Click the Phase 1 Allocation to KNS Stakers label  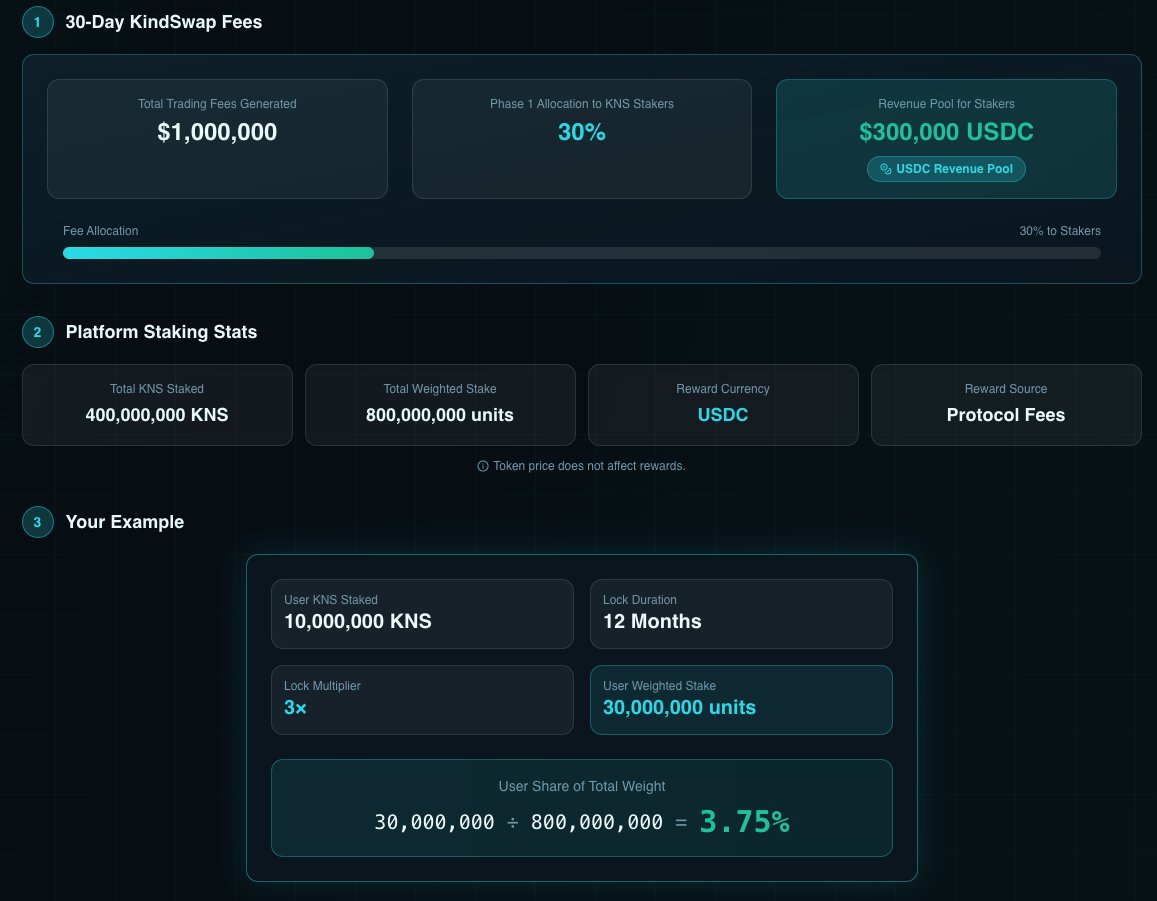(x=581, y=104)
